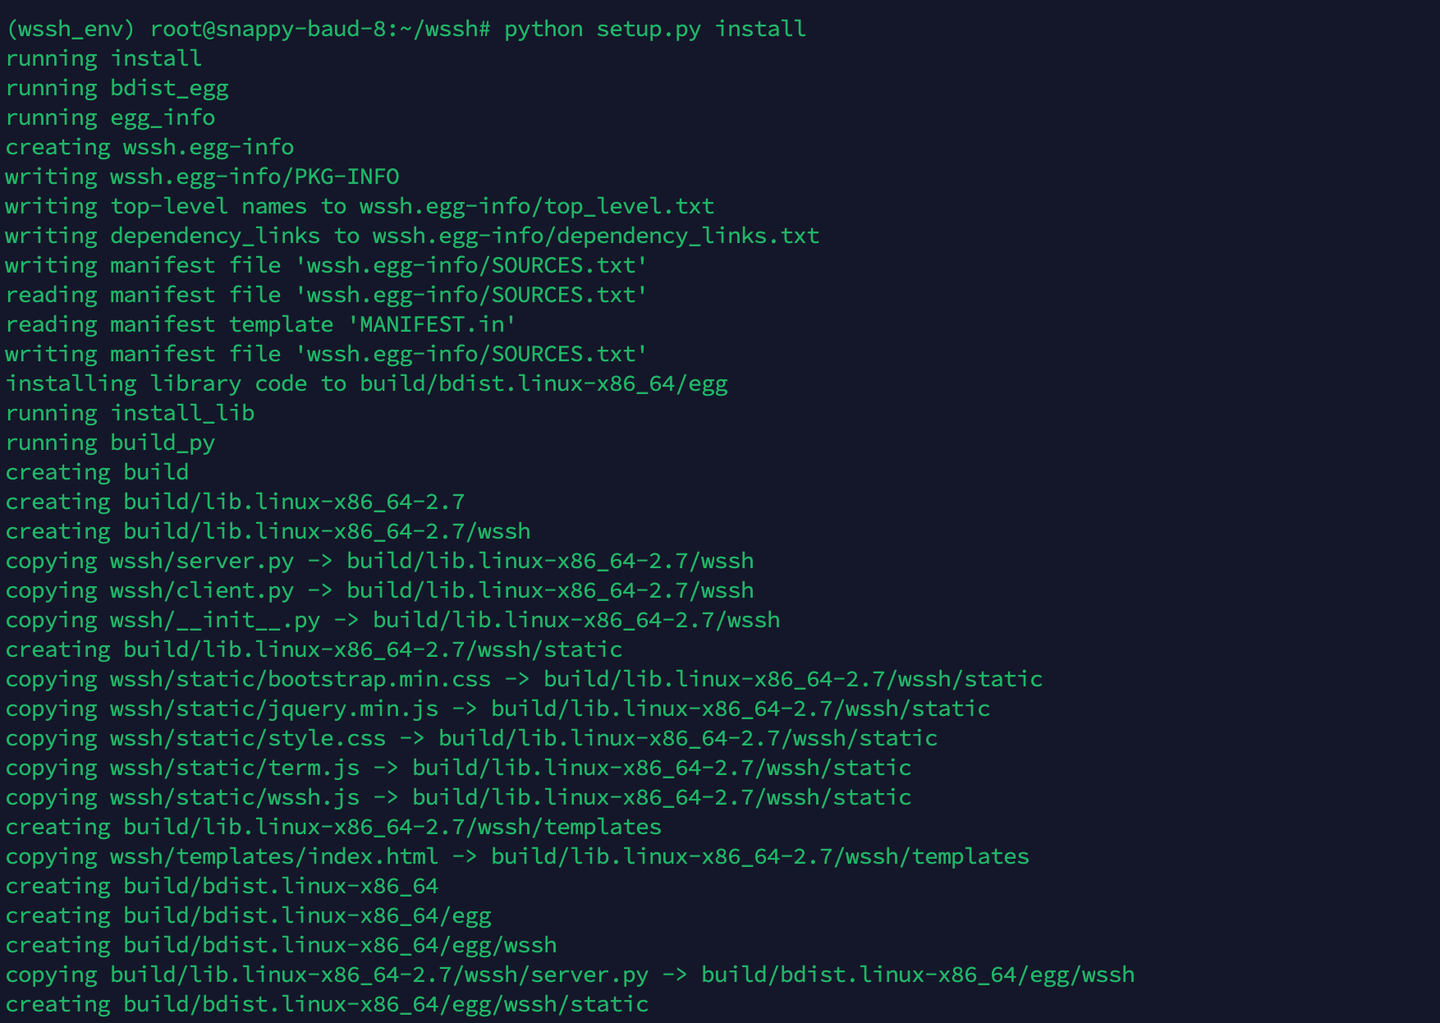Click the 'creating build/bdist.linux-x86_64/egg/wssh/static' line
This screenshot has height=1023, width=1440.
(x=327, y=1004)
